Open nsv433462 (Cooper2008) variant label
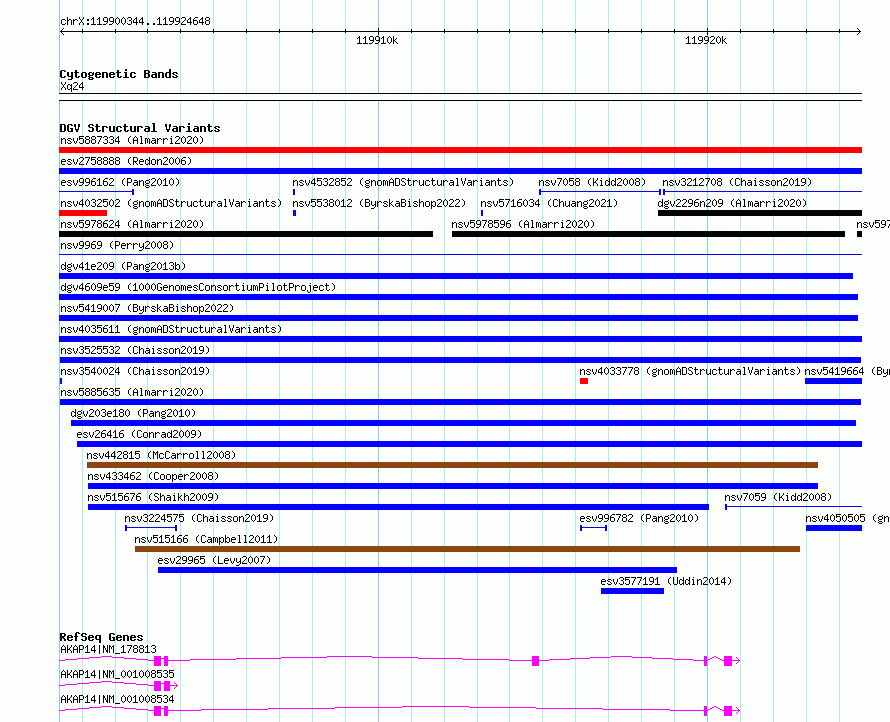This screenshot has height=722, width=890. [153, 476]
